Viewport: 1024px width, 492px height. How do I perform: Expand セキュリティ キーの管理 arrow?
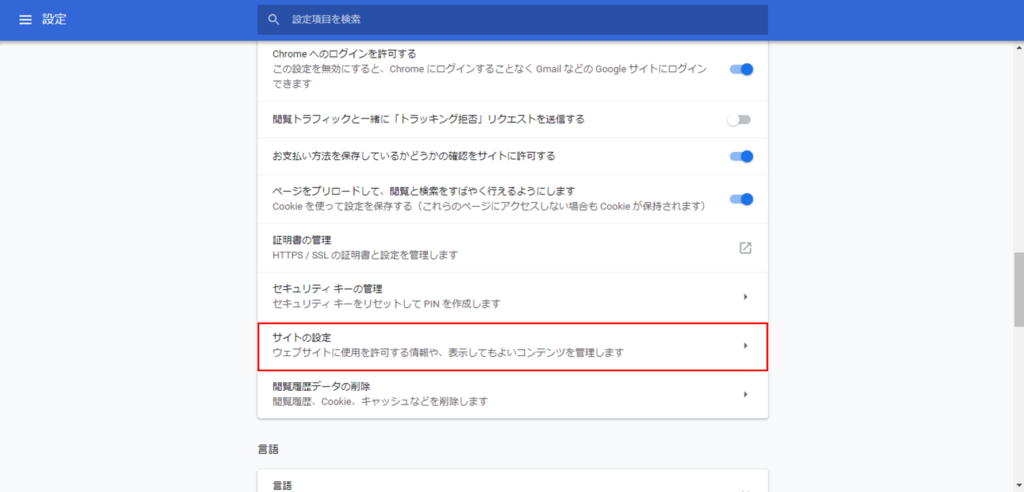[745, 297]
